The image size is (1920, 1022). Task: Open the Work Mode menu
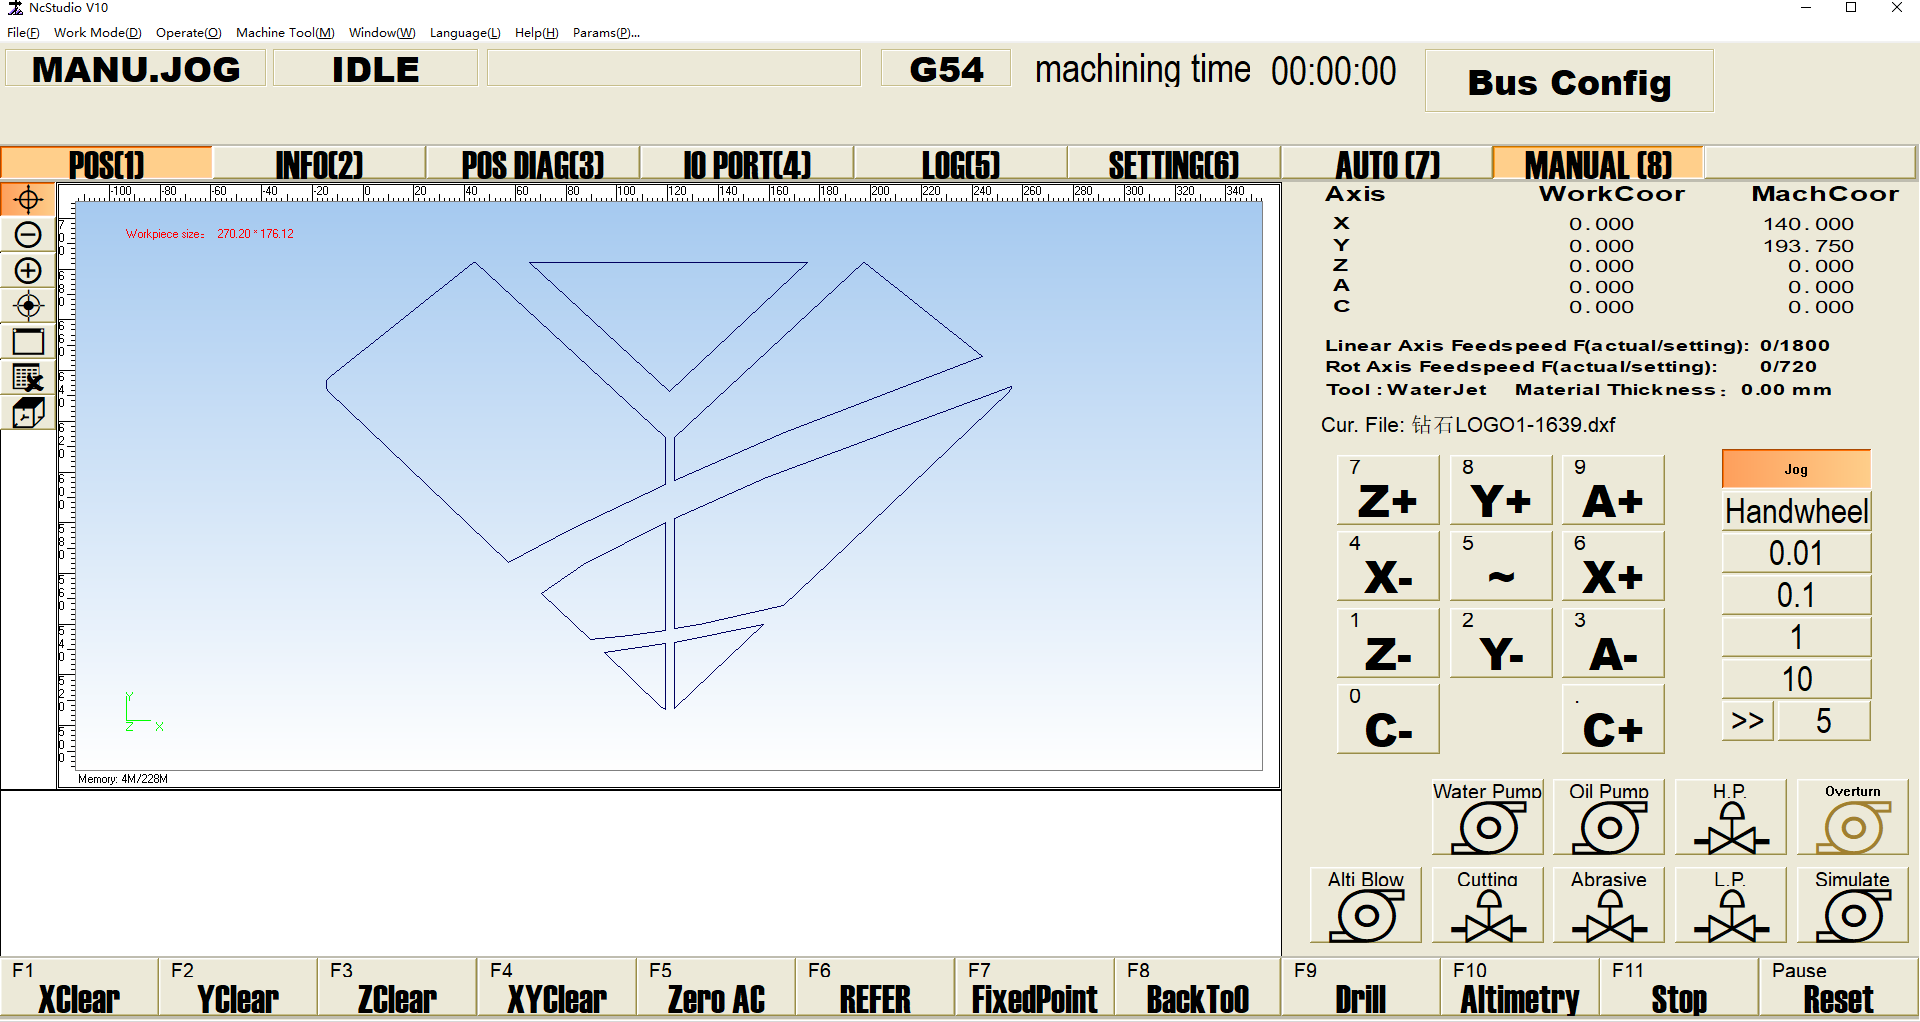tap(97, 33)
